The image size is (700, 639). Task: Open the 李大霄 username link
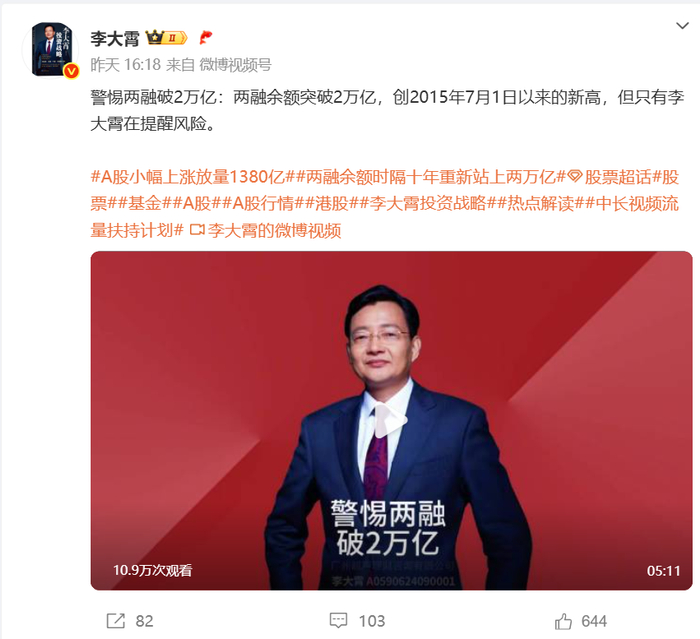(115, 38)
